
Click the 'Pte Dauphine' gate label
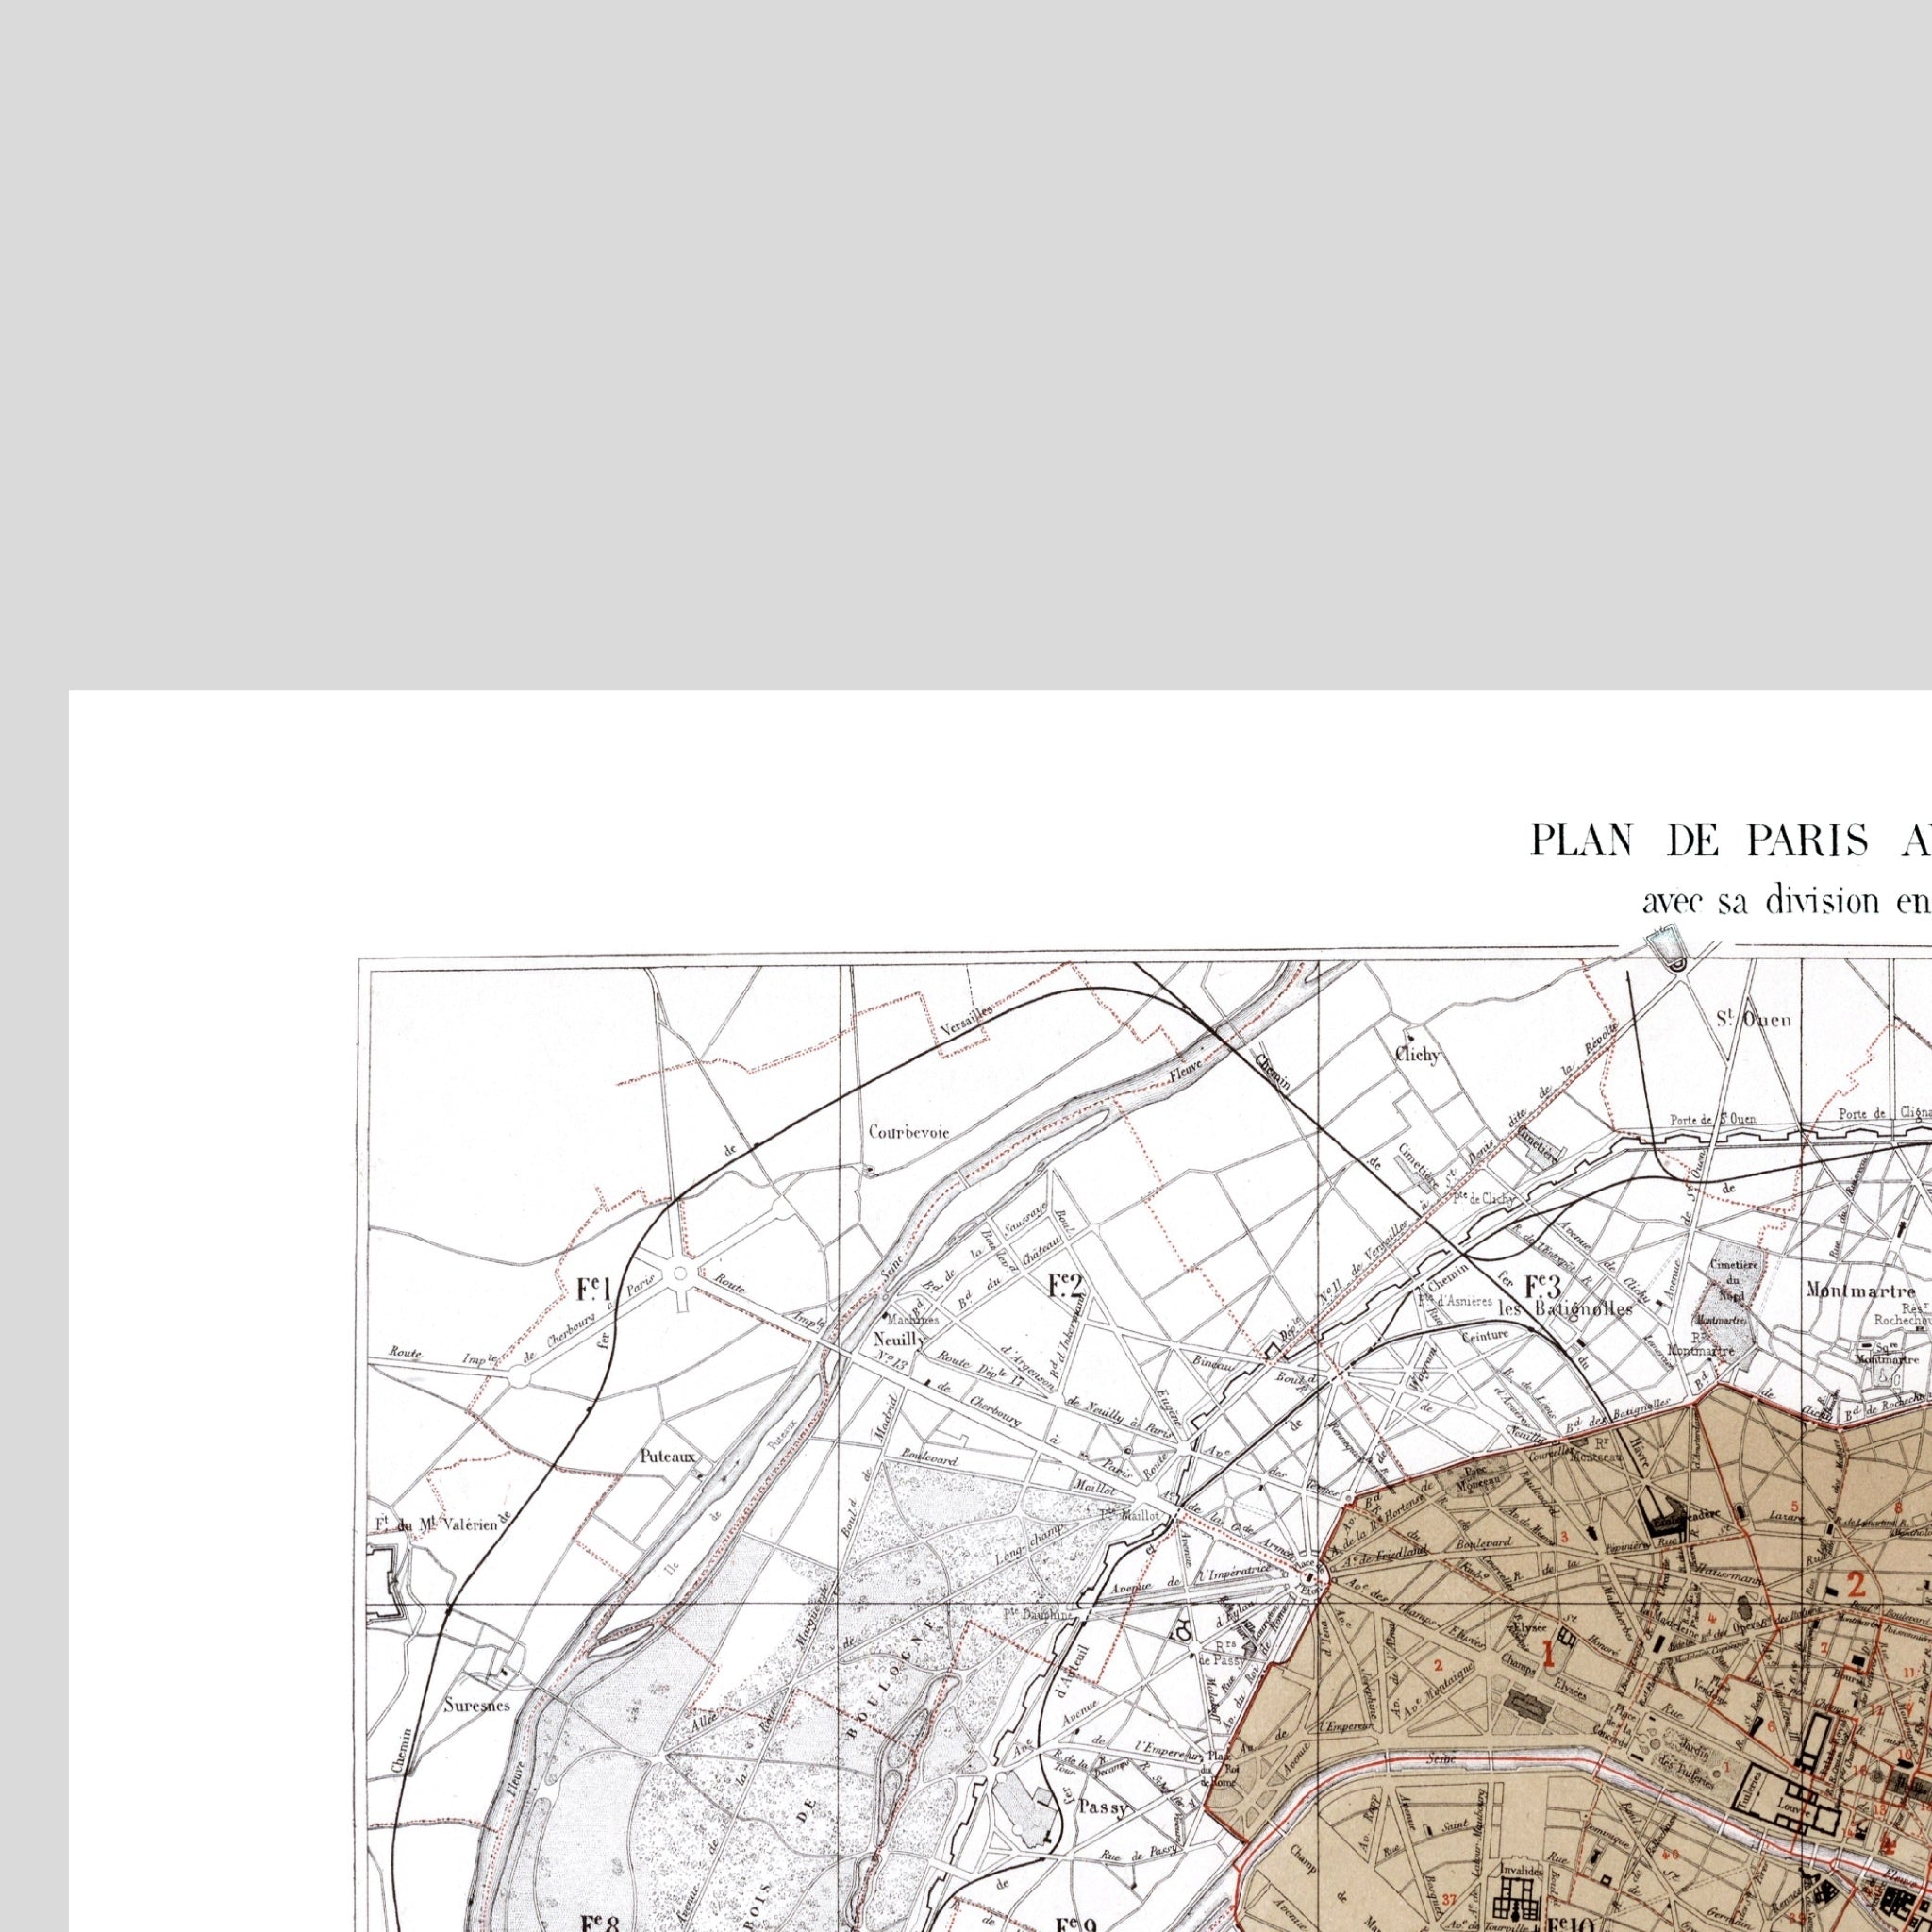[x=1037, y=1613]
